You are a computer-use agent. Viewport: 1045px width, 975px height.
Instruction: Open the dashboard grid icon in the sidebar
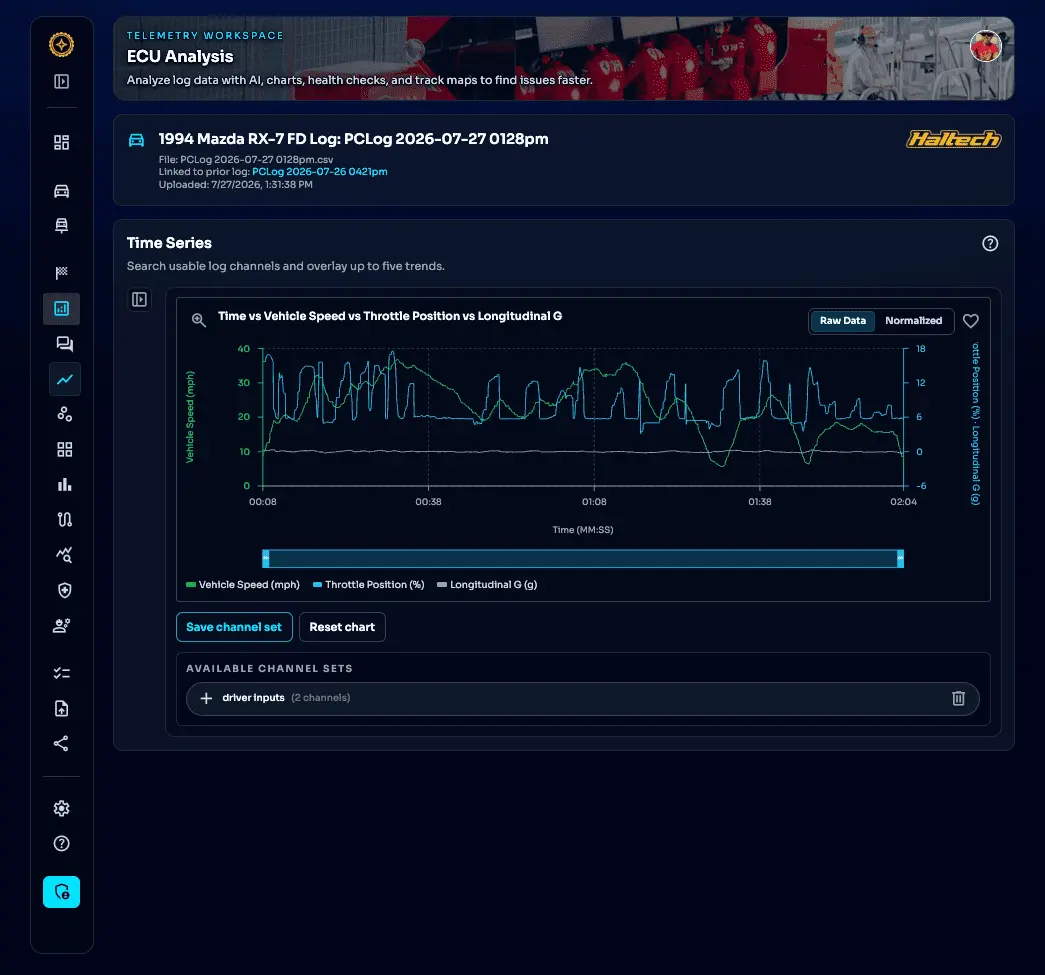click(61, 142)
